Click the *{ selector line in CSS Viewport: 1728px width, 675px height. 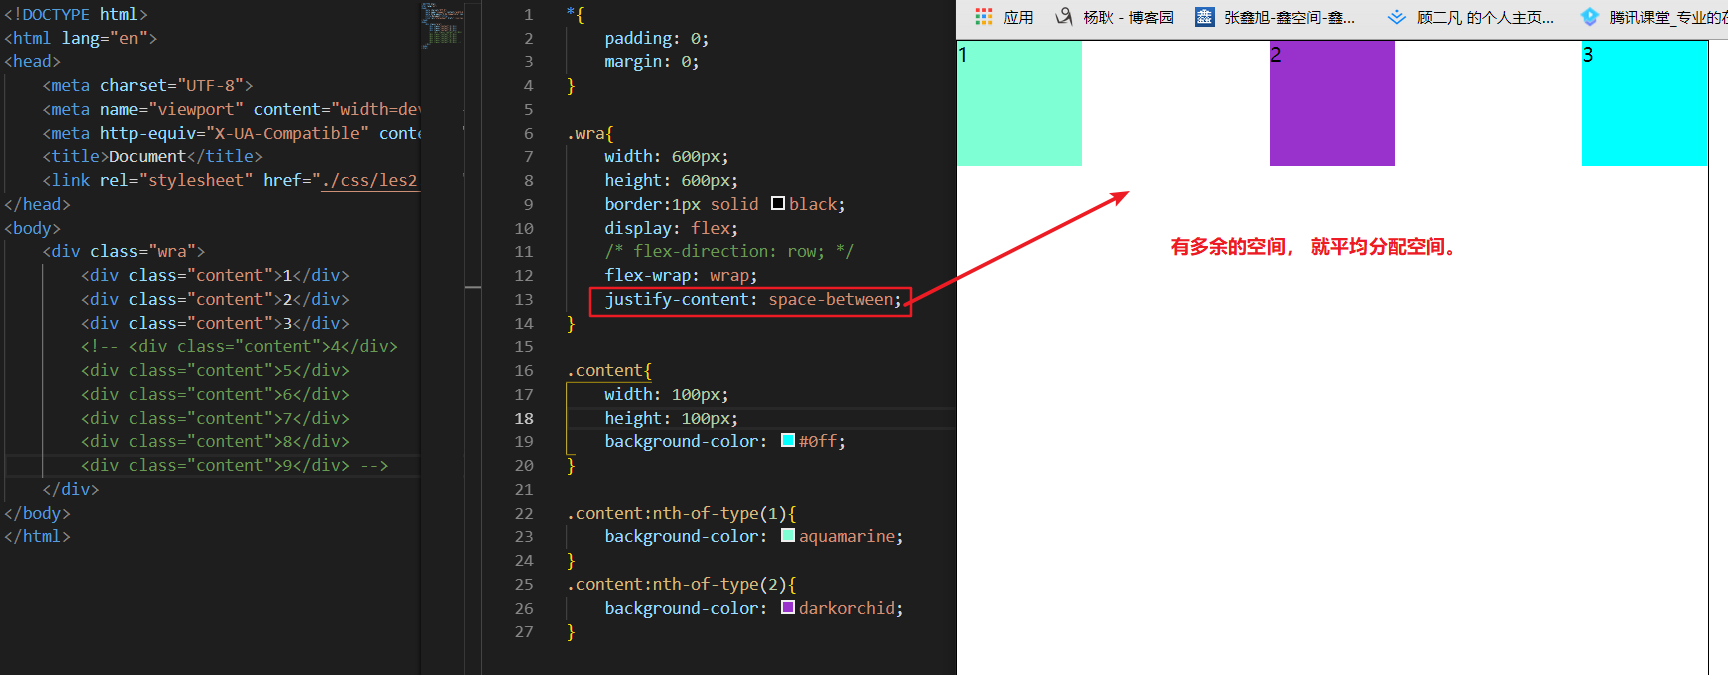tap(575, 14)
